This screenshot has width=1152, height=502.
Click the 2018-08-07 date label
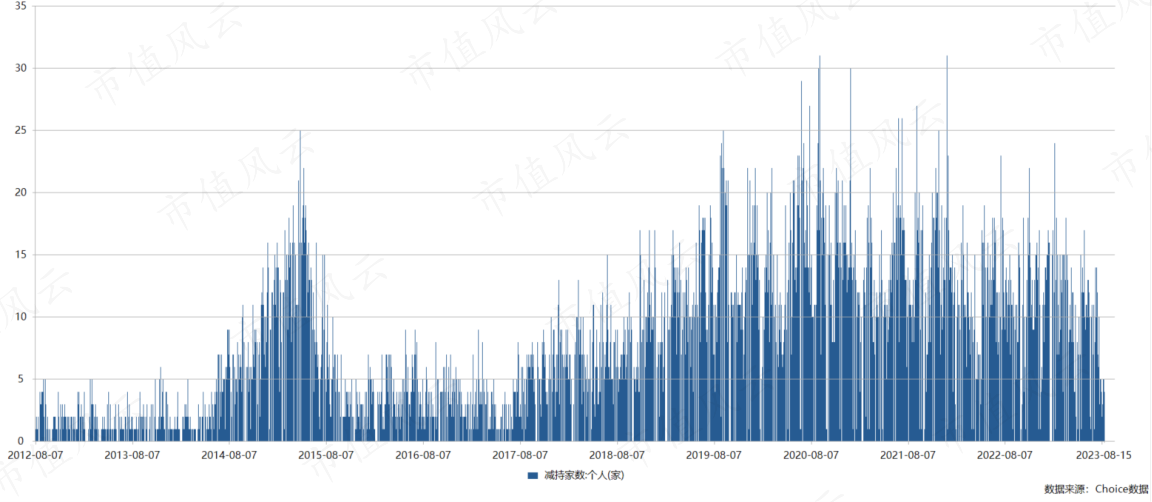coord(617,455)
